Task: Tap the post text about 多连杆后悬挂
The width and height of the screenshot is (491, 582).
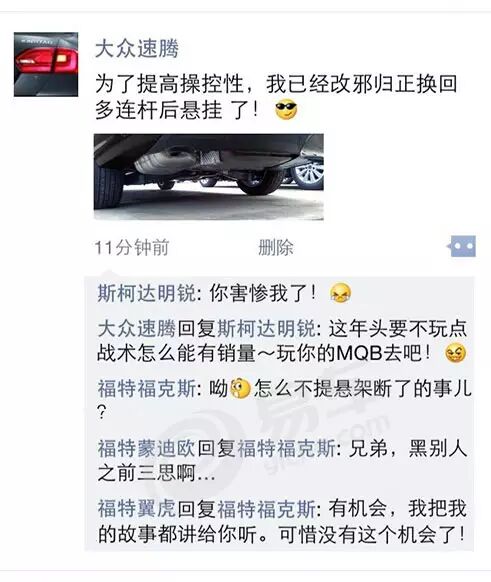Action: tap(276, 97)
